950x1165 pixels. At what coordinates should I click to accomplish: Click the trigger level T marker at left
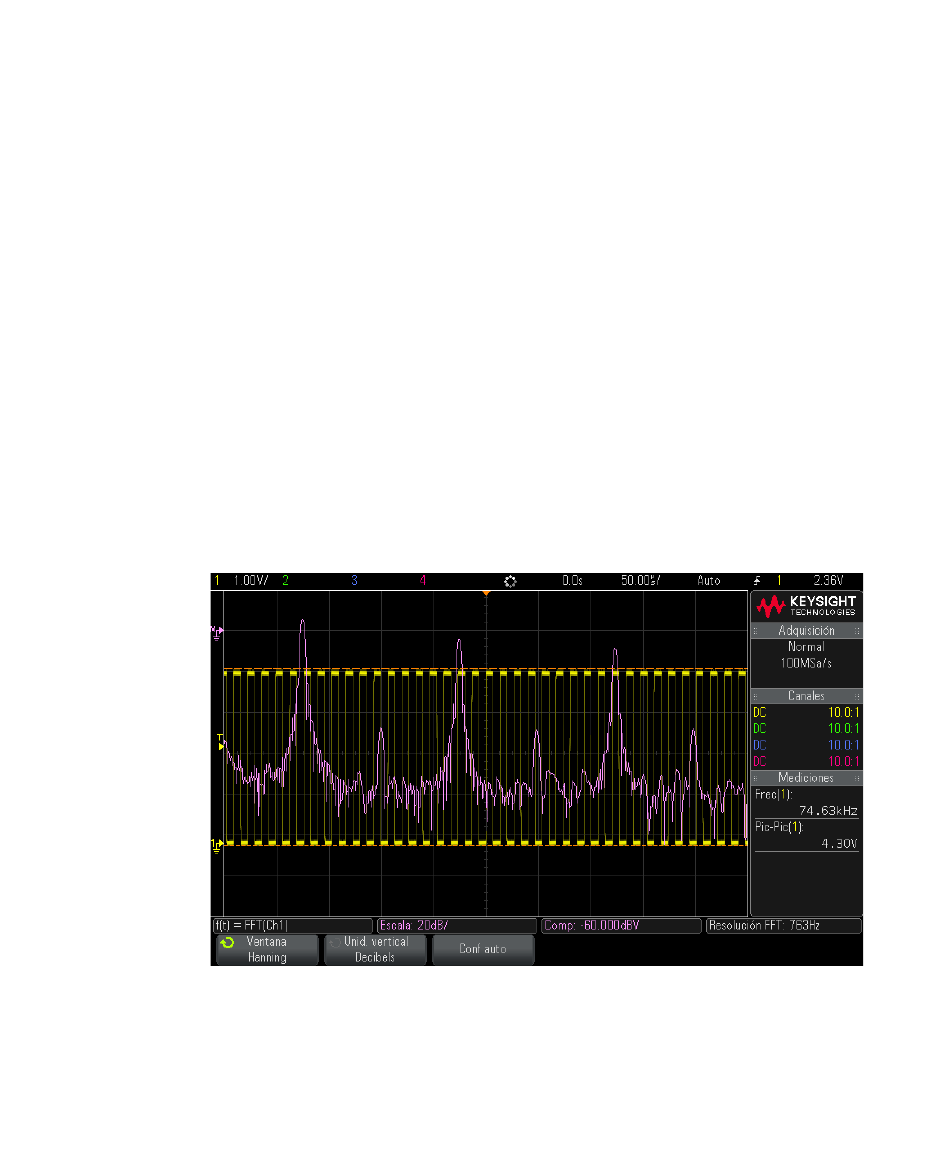(x=221, y=741)
